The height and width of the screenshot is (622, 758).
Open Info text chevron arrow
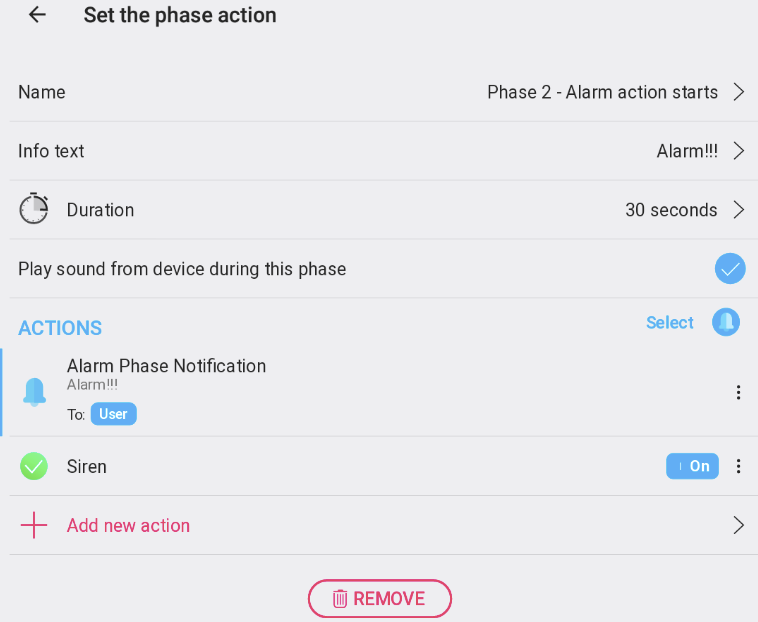739,151
